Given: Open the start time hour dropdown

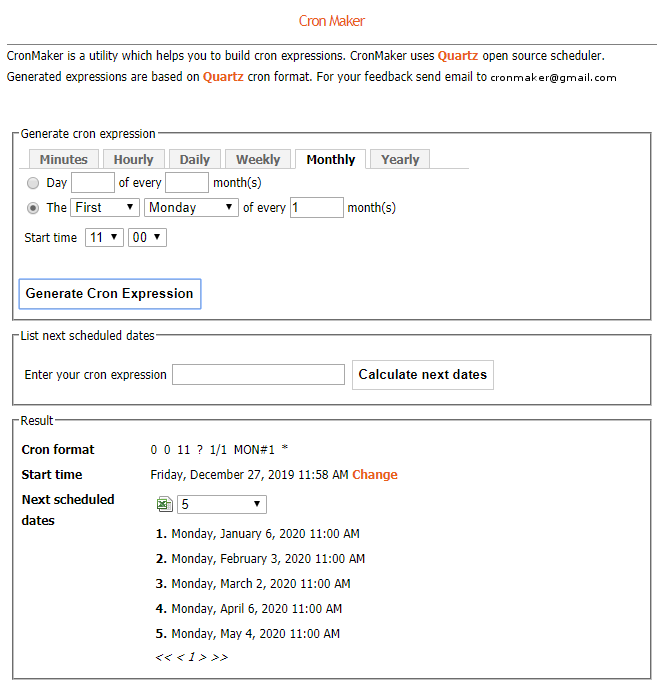Looking at the screenshot, I should pyautogui.click(x=104, y=237).
